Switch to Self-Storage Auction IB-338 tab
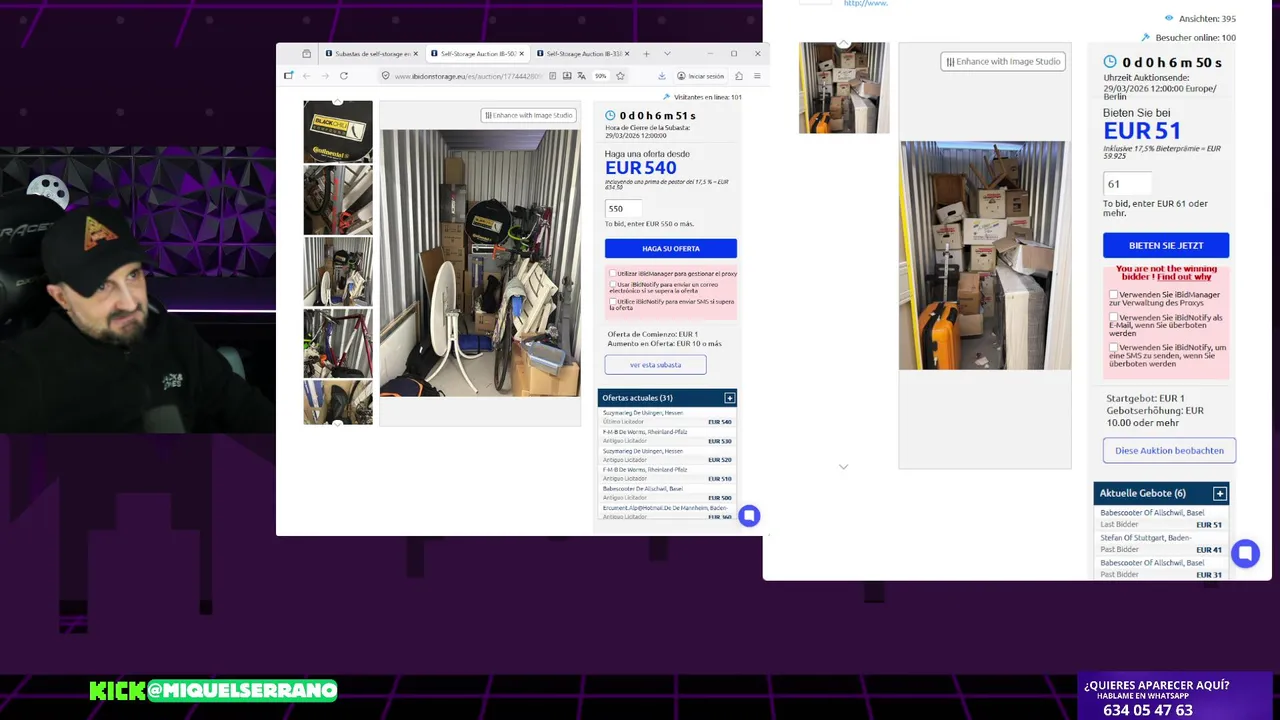 coord(583,54)
